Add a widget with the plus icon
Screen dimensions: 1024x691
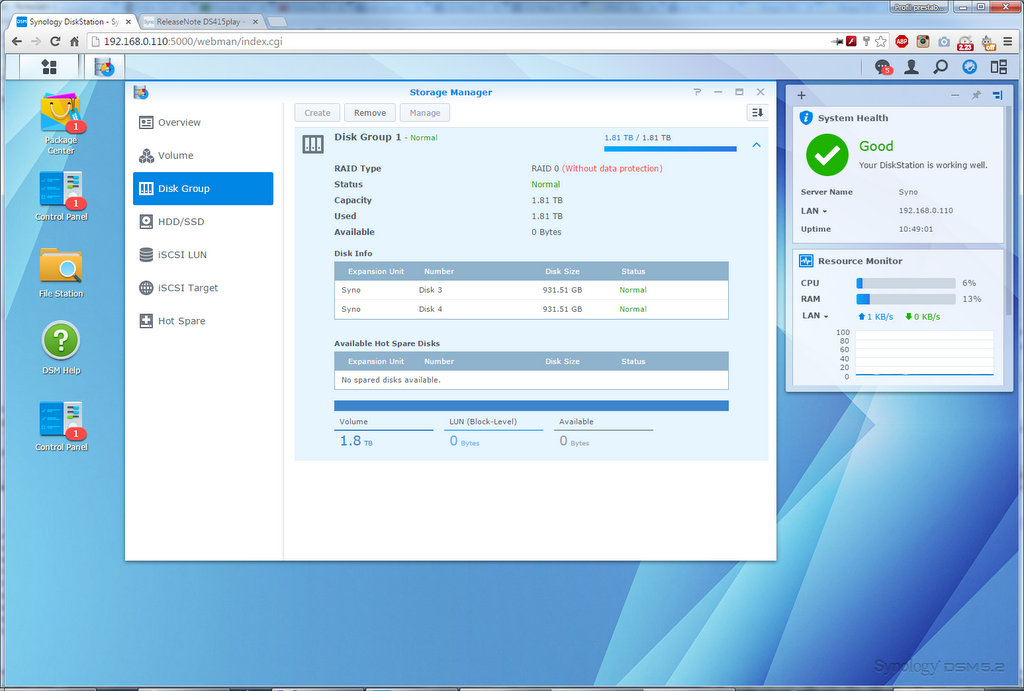pos(801,95)
